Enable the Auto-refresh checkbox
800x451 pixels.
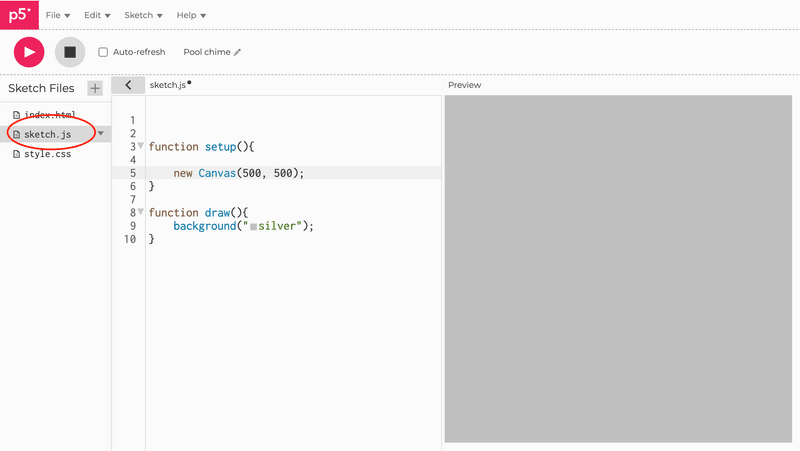pos(103,52)
